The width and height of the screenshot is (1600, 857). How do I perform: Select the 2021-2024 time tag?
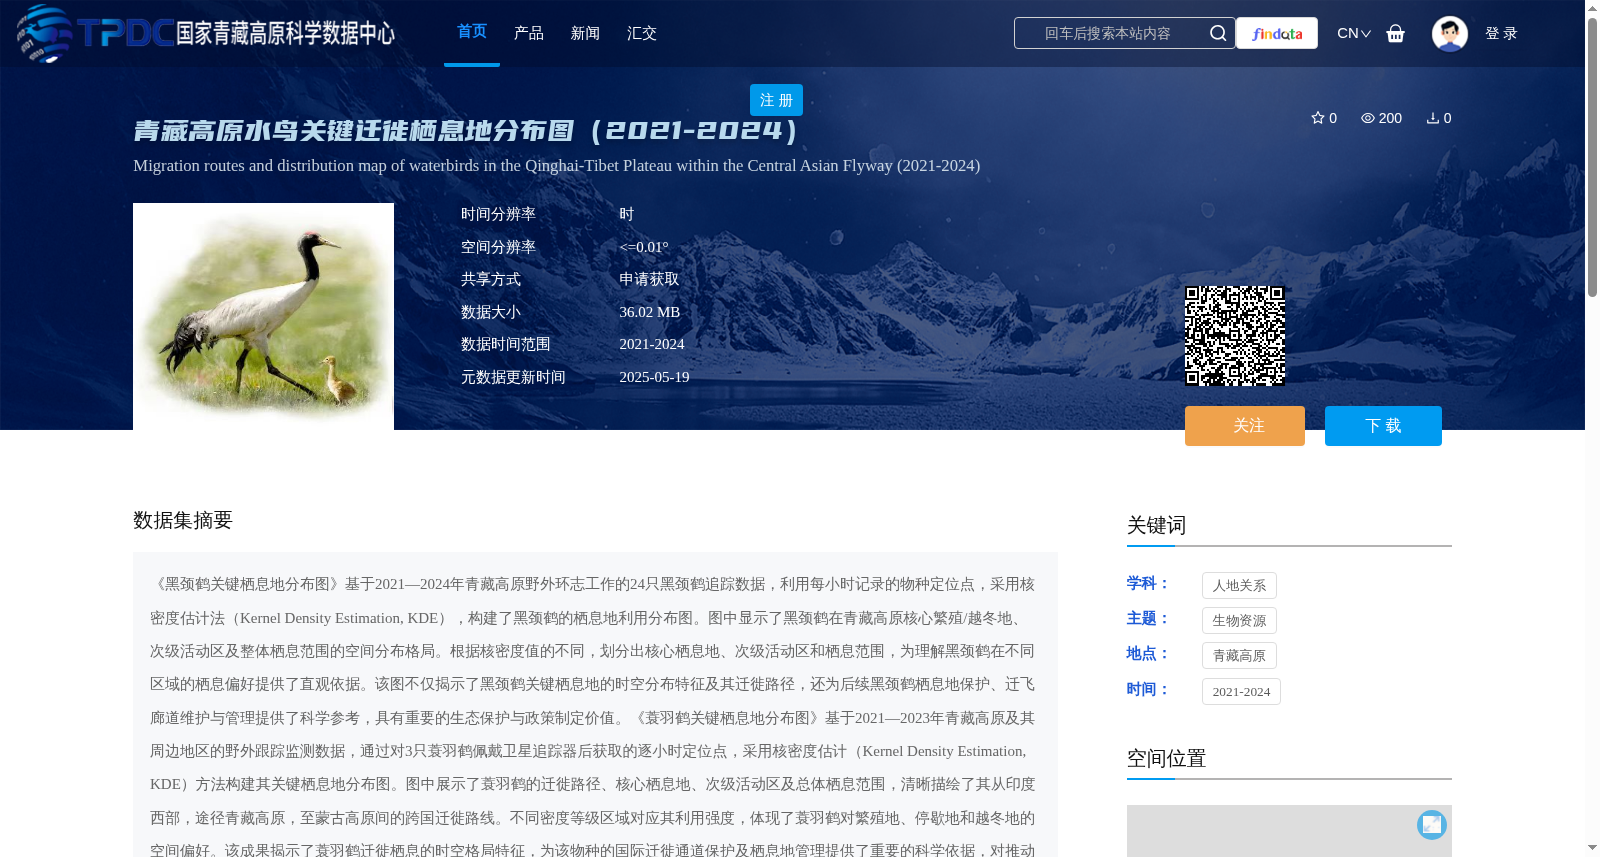[x=1241, y=691]
